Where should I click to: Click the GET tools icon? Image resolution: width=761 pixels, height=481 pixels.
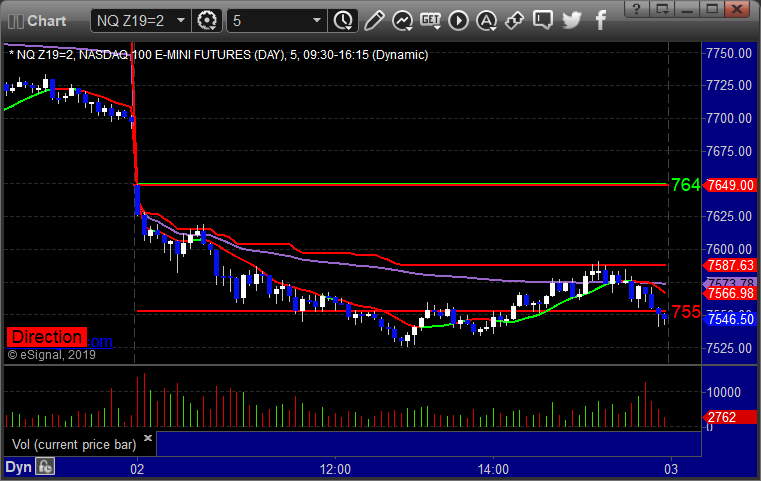[x=430, y=21]
